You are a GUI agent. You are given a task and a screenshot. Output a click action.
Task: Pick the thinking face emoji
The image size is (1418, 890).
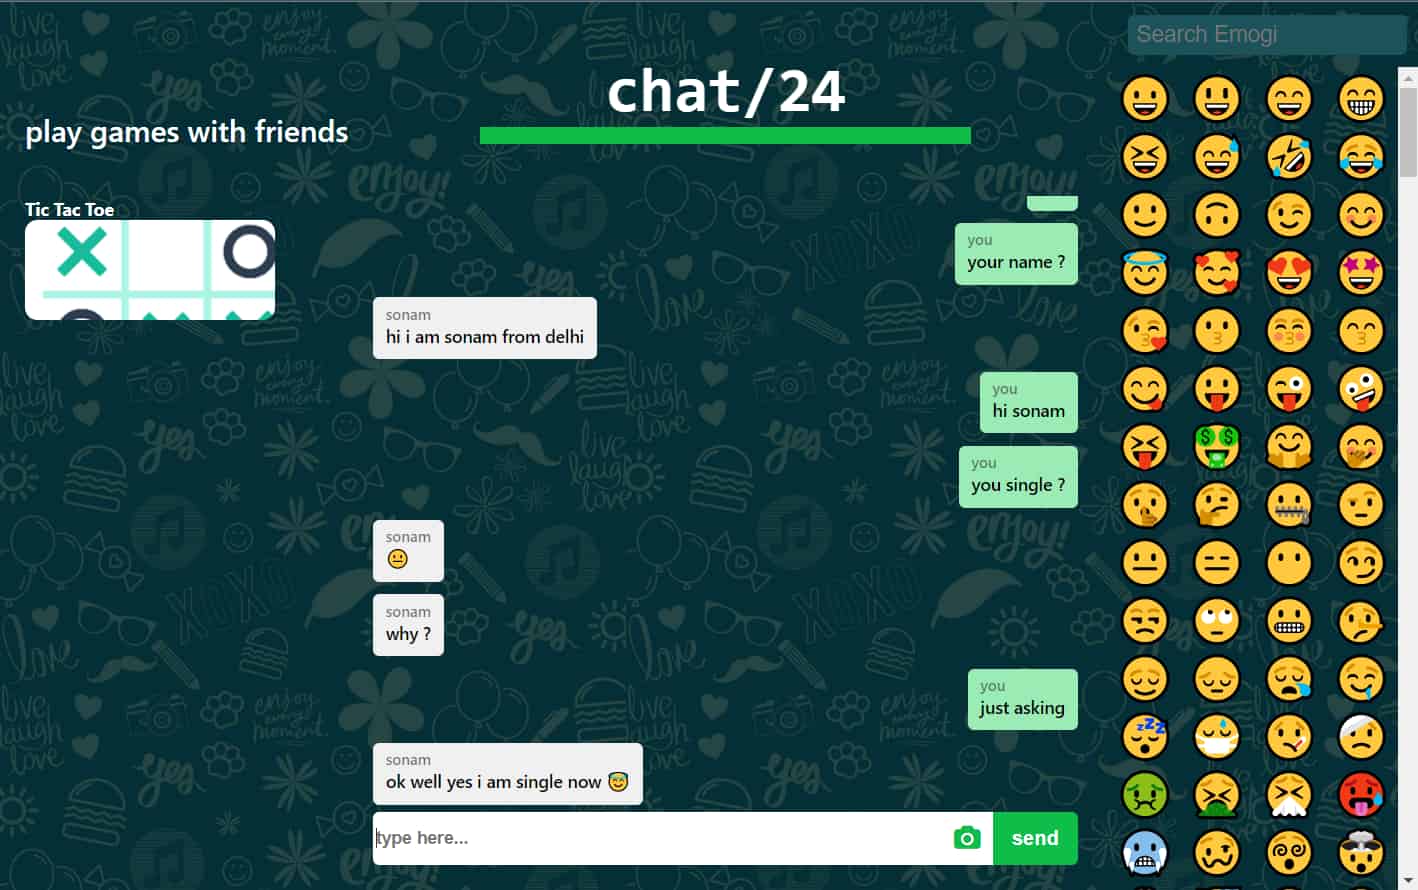point(1217,505)
